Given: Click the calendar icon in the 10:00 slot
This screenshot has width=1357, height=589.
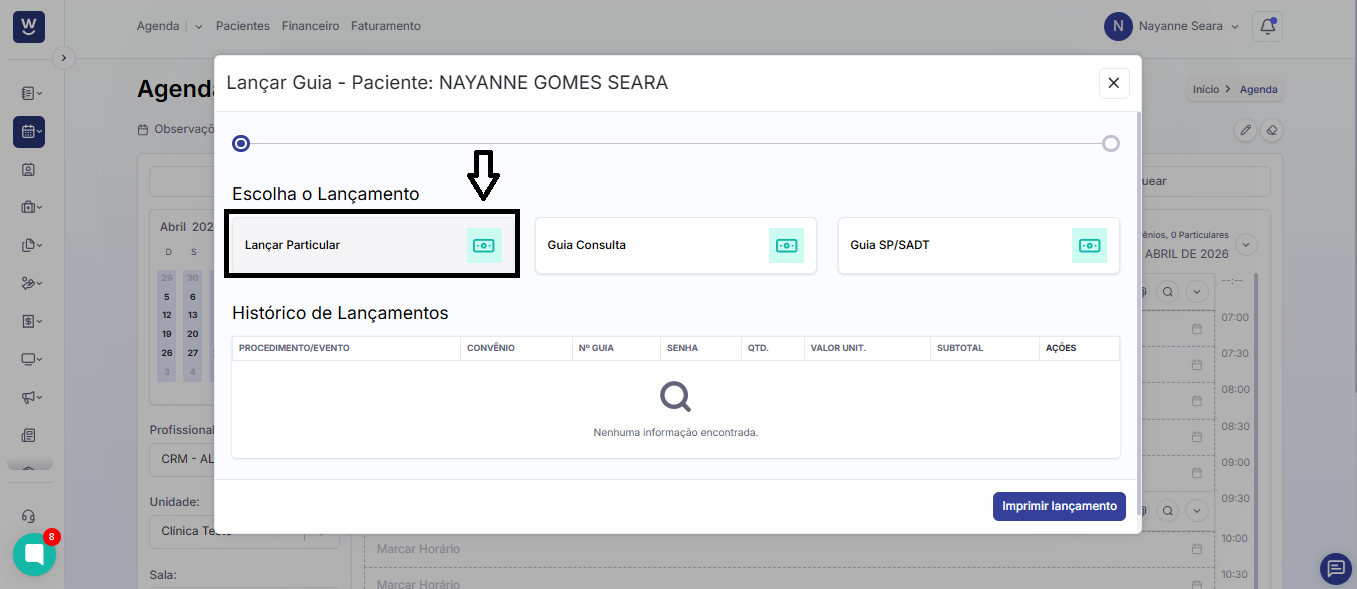Looking at the screenshot, I should point(1197,549).
